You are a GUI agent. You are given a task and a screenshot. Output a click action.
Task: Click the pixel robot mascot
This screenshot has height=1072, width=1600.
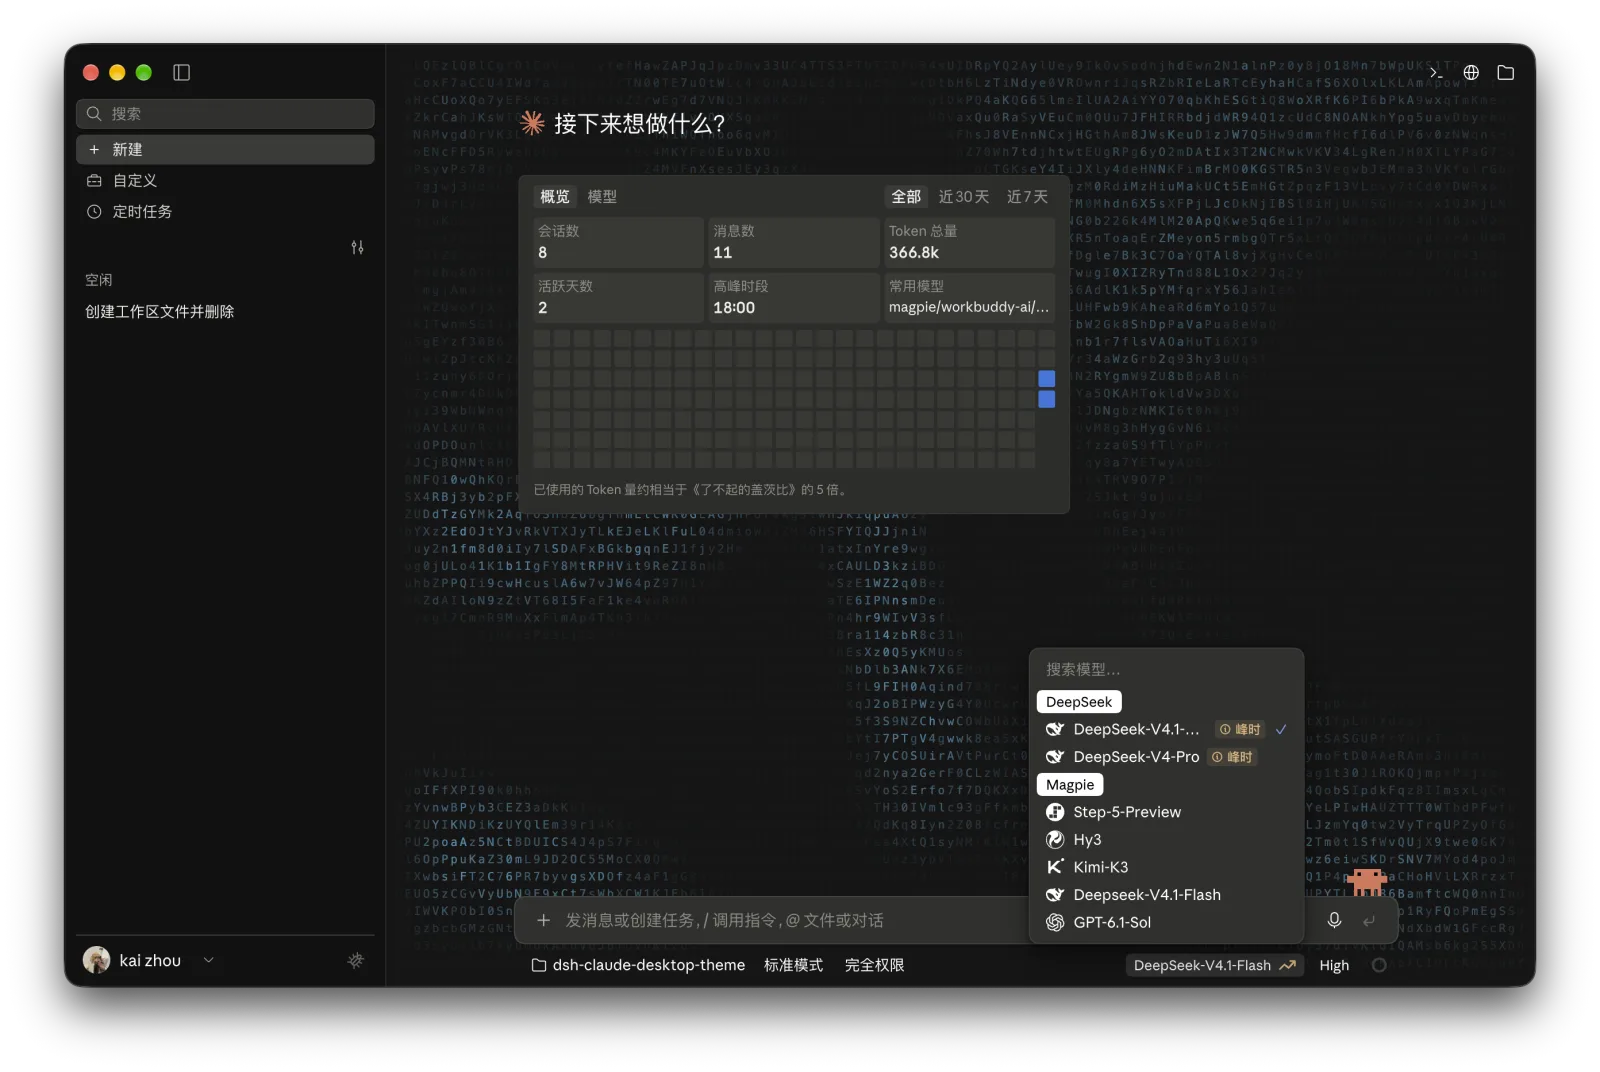1367,882
